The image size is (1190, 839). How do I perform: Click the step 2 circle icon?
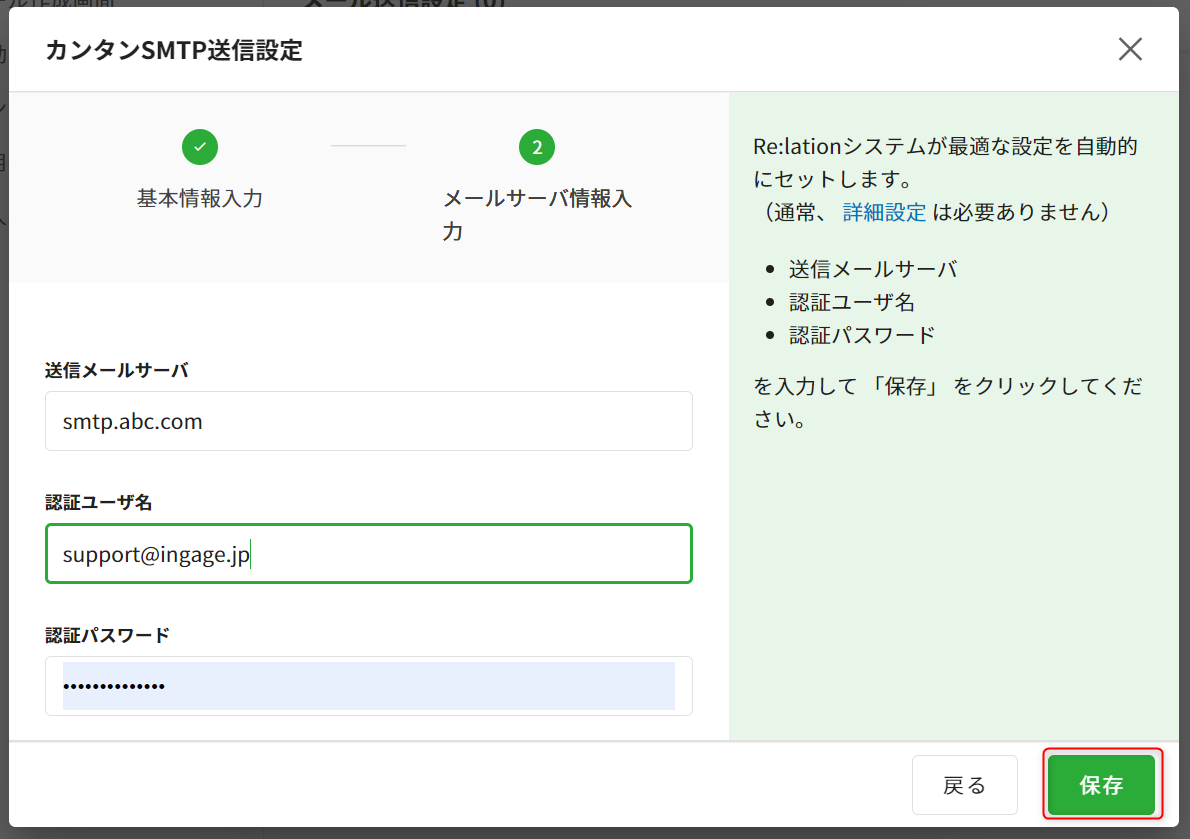pyautogui.click(x=537, y=148)
